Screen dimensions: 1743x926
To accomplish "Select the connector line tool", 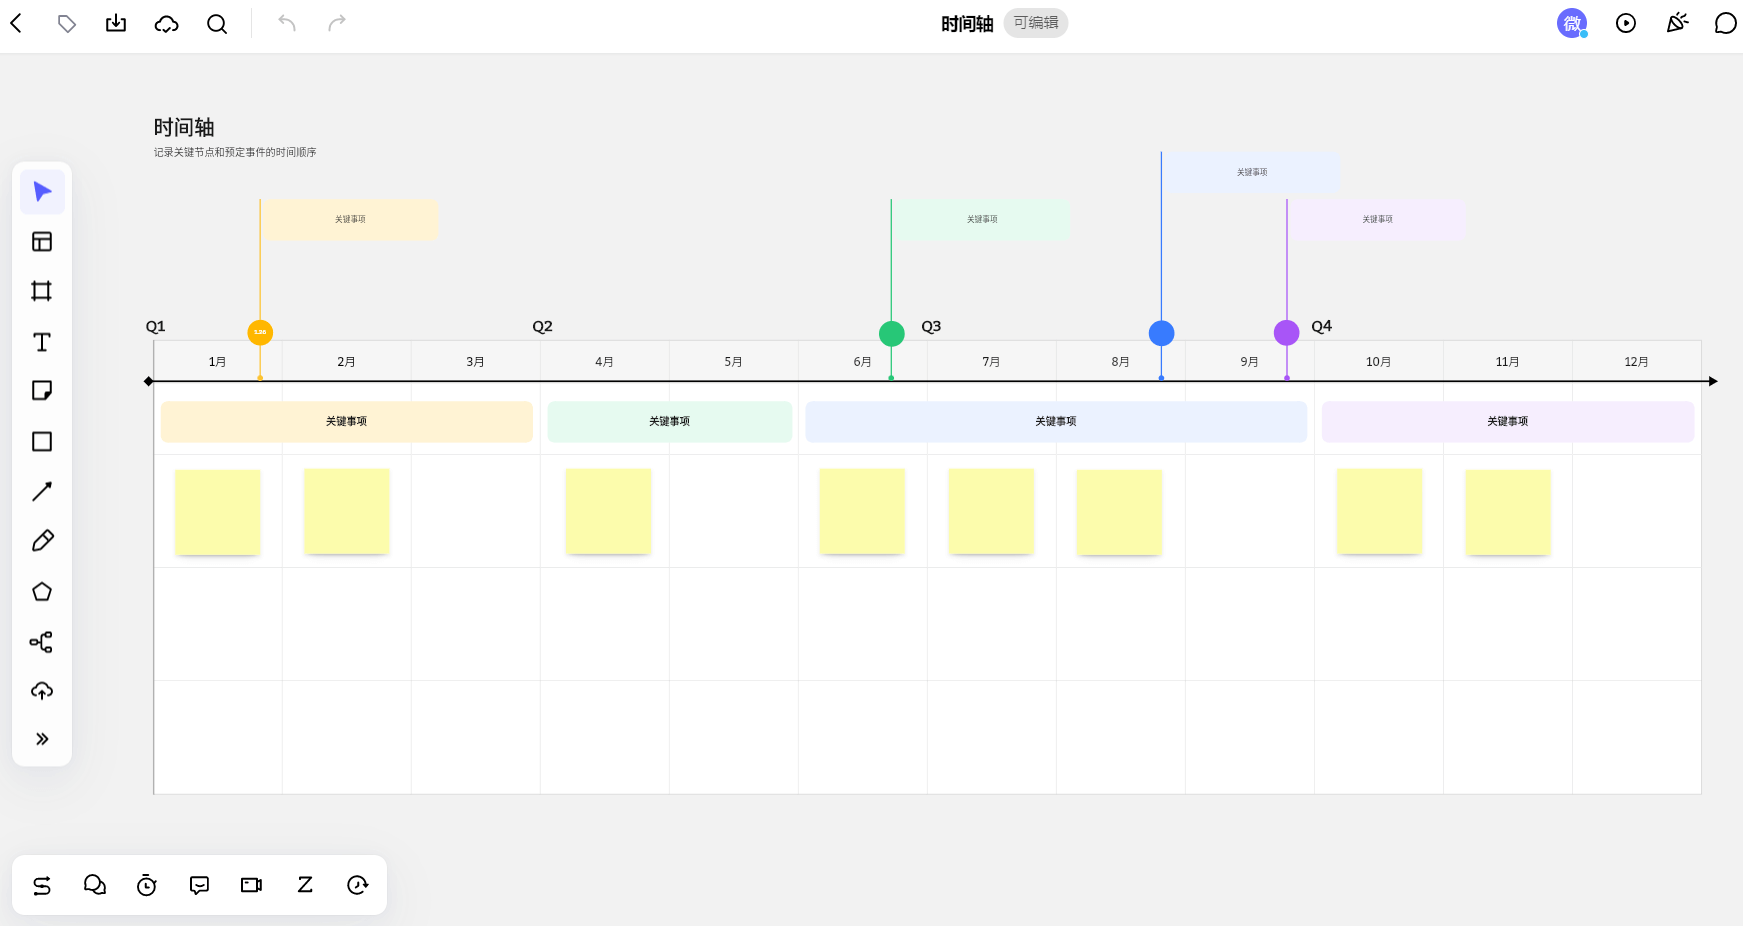I will 42,491.
